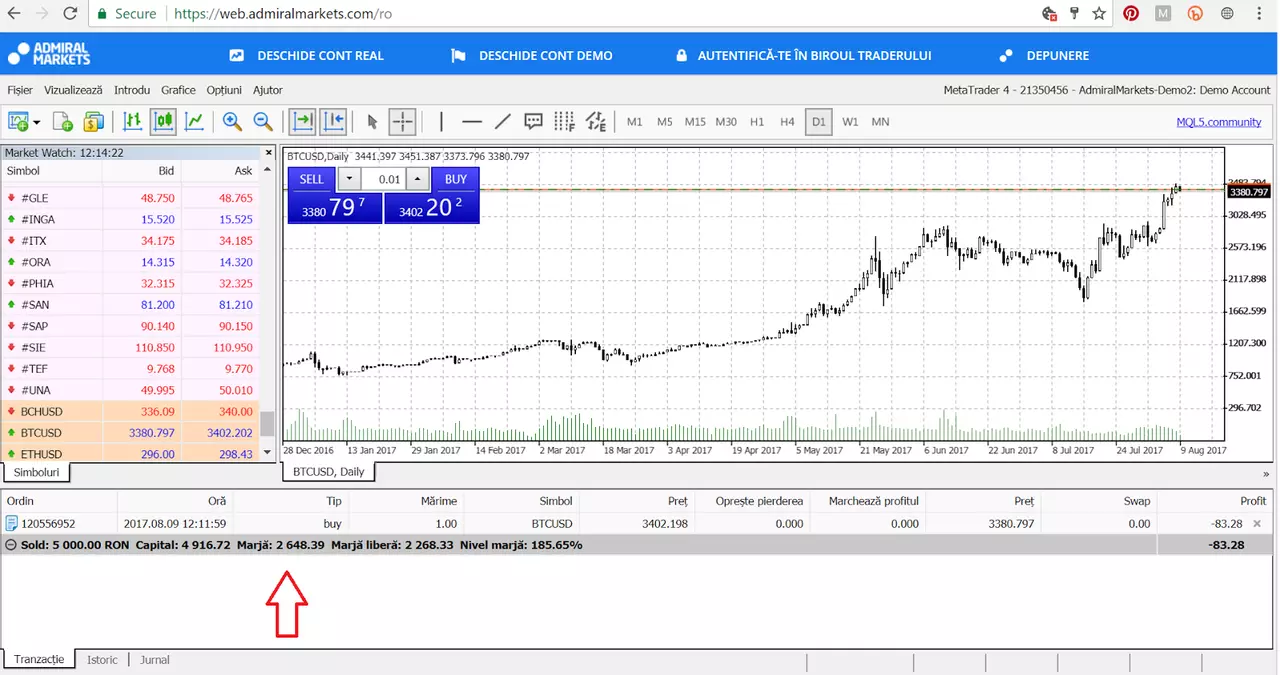Decrease lot volume with down arrow
The width and height of the screenshot is (1280, 675).
[x=348, y=179]
